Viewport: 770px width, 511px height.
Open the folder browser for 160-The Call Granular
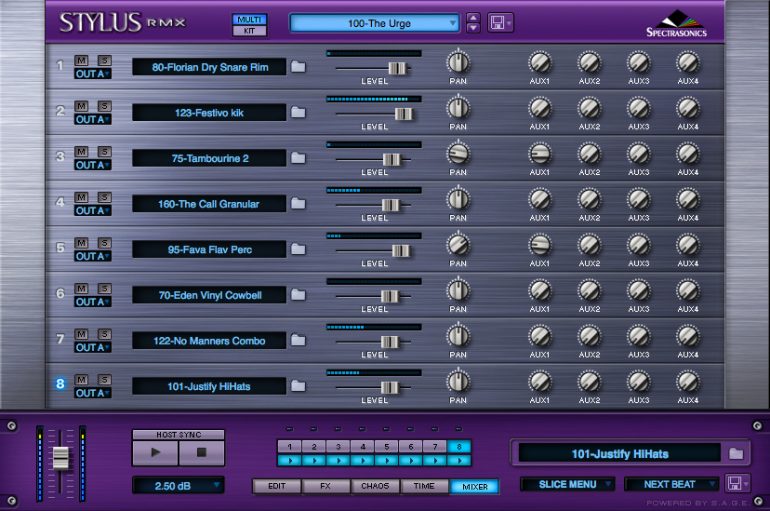298,204
